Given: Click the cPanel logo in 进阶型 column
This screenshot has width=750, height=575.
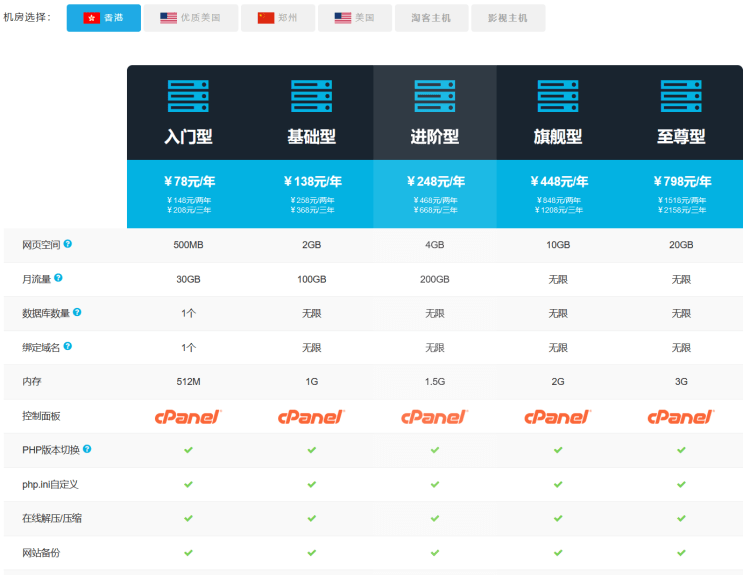Looking at the screenshot, I should click(x=435, y=417).
